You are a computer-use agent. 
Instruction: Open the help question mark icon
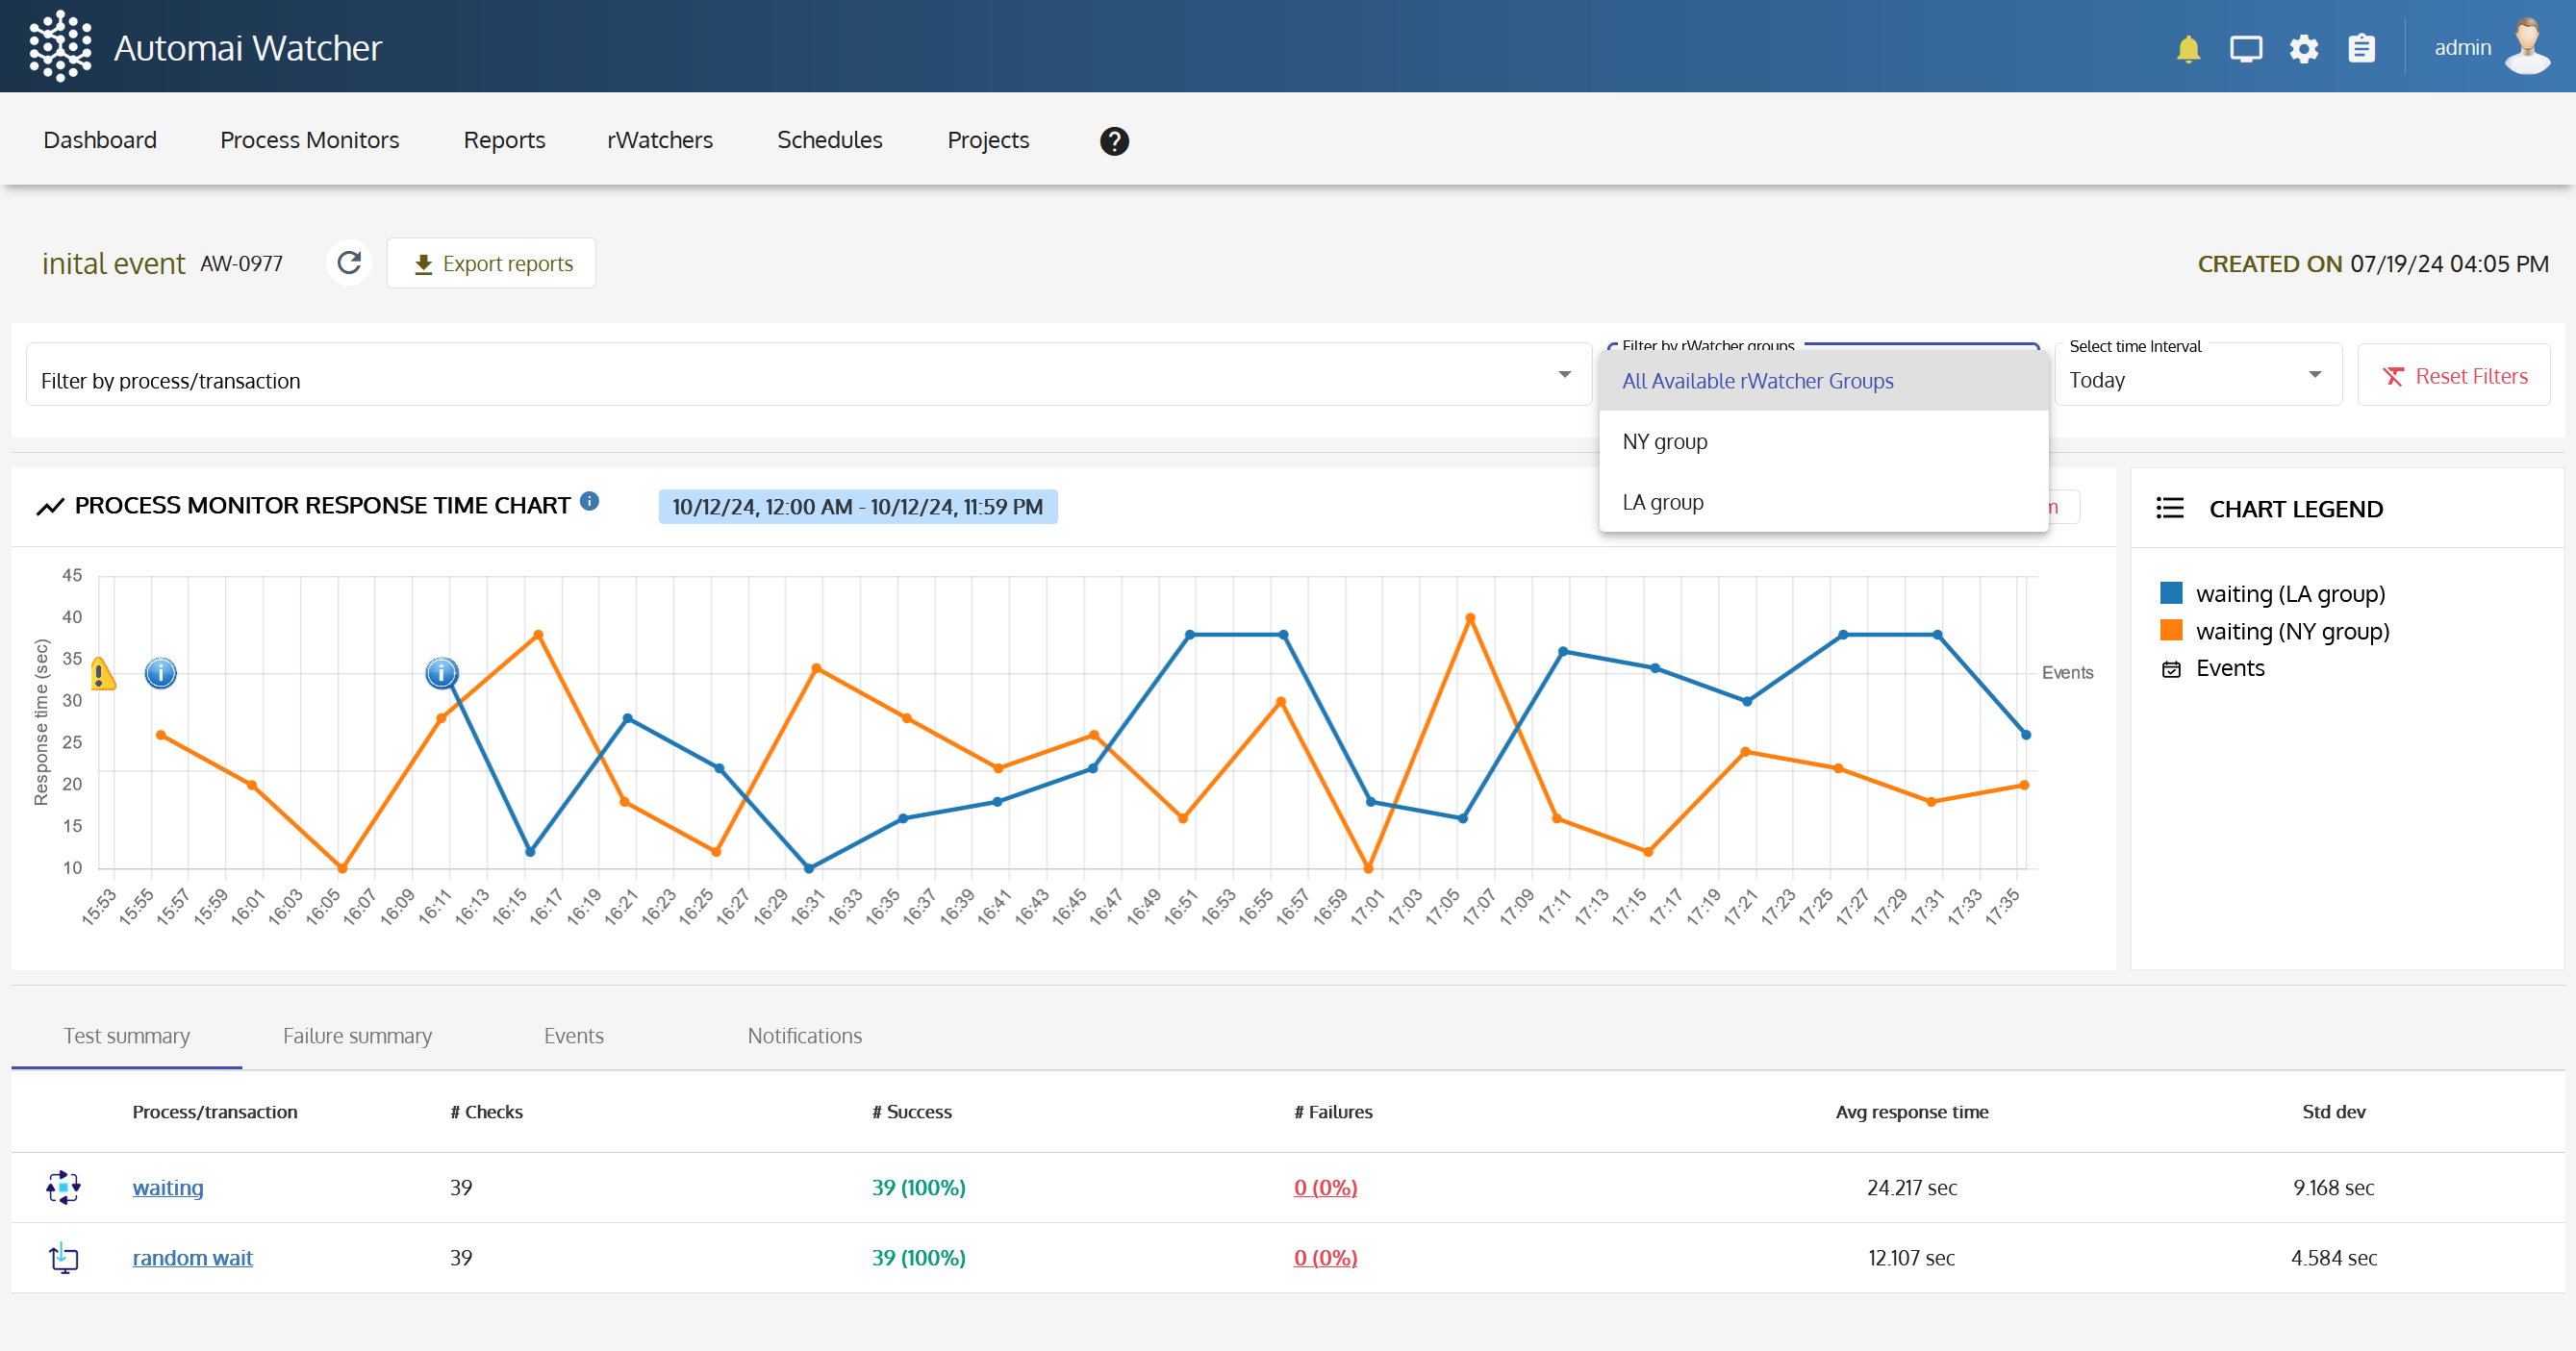[1114, 141]
